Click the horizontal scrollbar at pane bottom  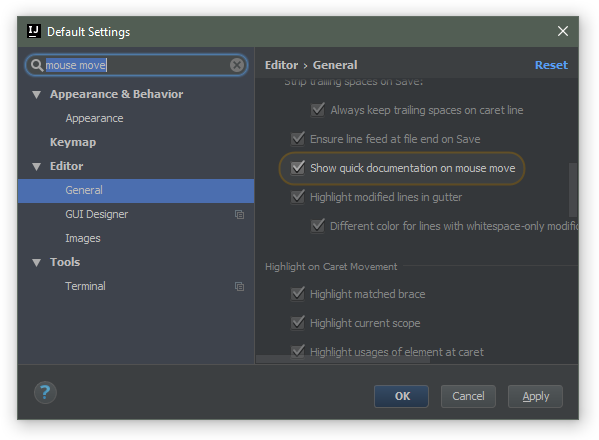[x=343, y=359]
